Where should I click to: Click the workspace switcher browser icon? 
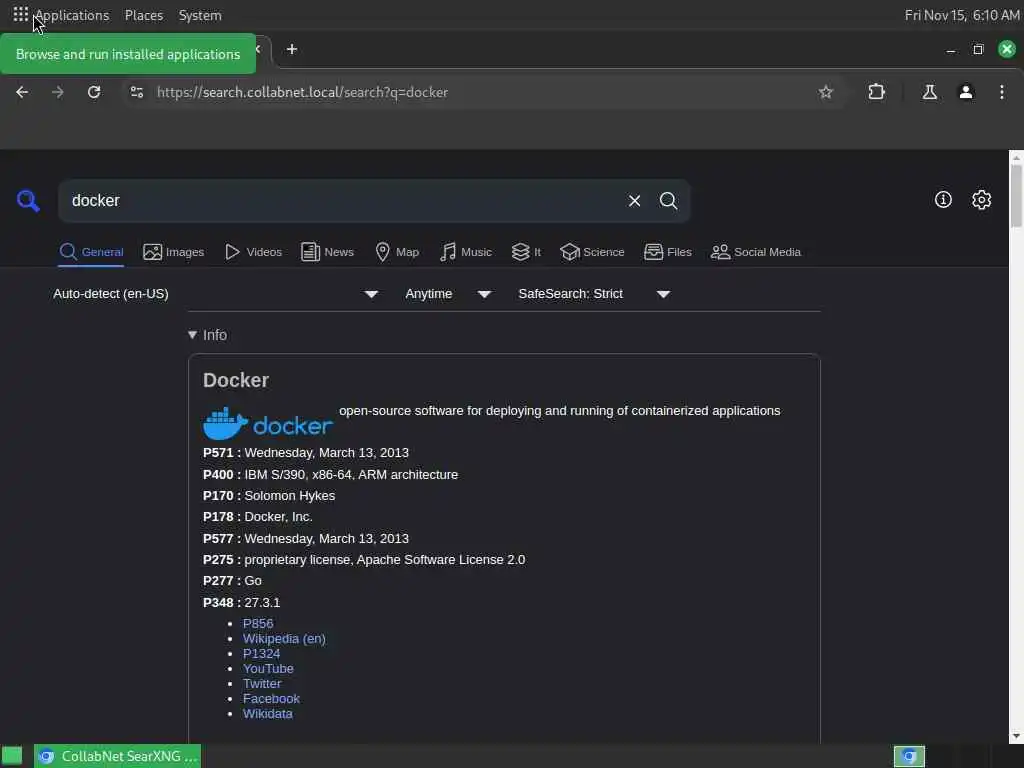909,756
